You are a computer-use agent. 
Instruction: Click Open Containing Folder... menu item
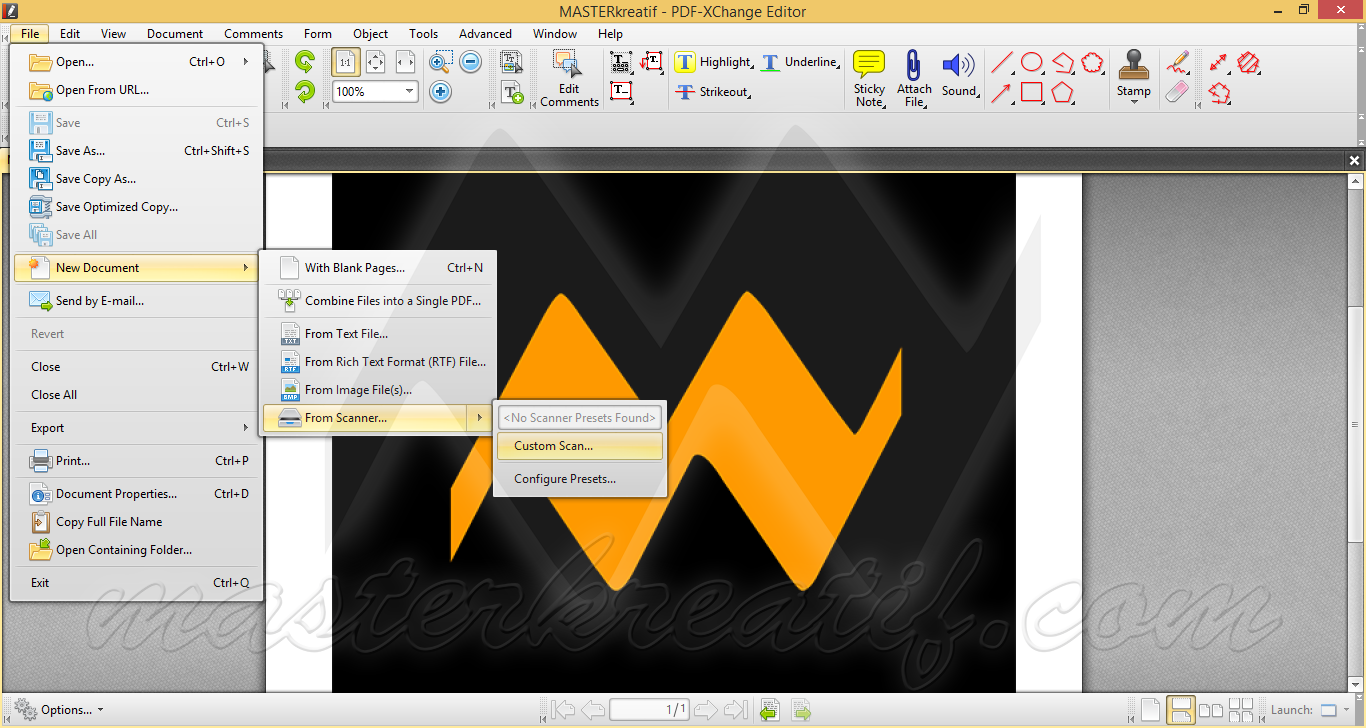pos(136,550)
